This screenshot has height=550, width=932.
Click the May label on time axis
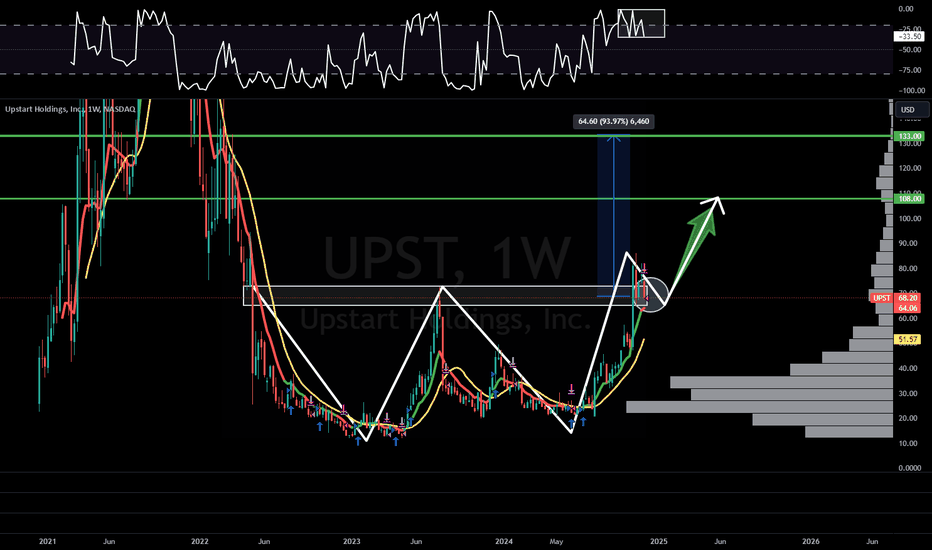tap(556, 541)
